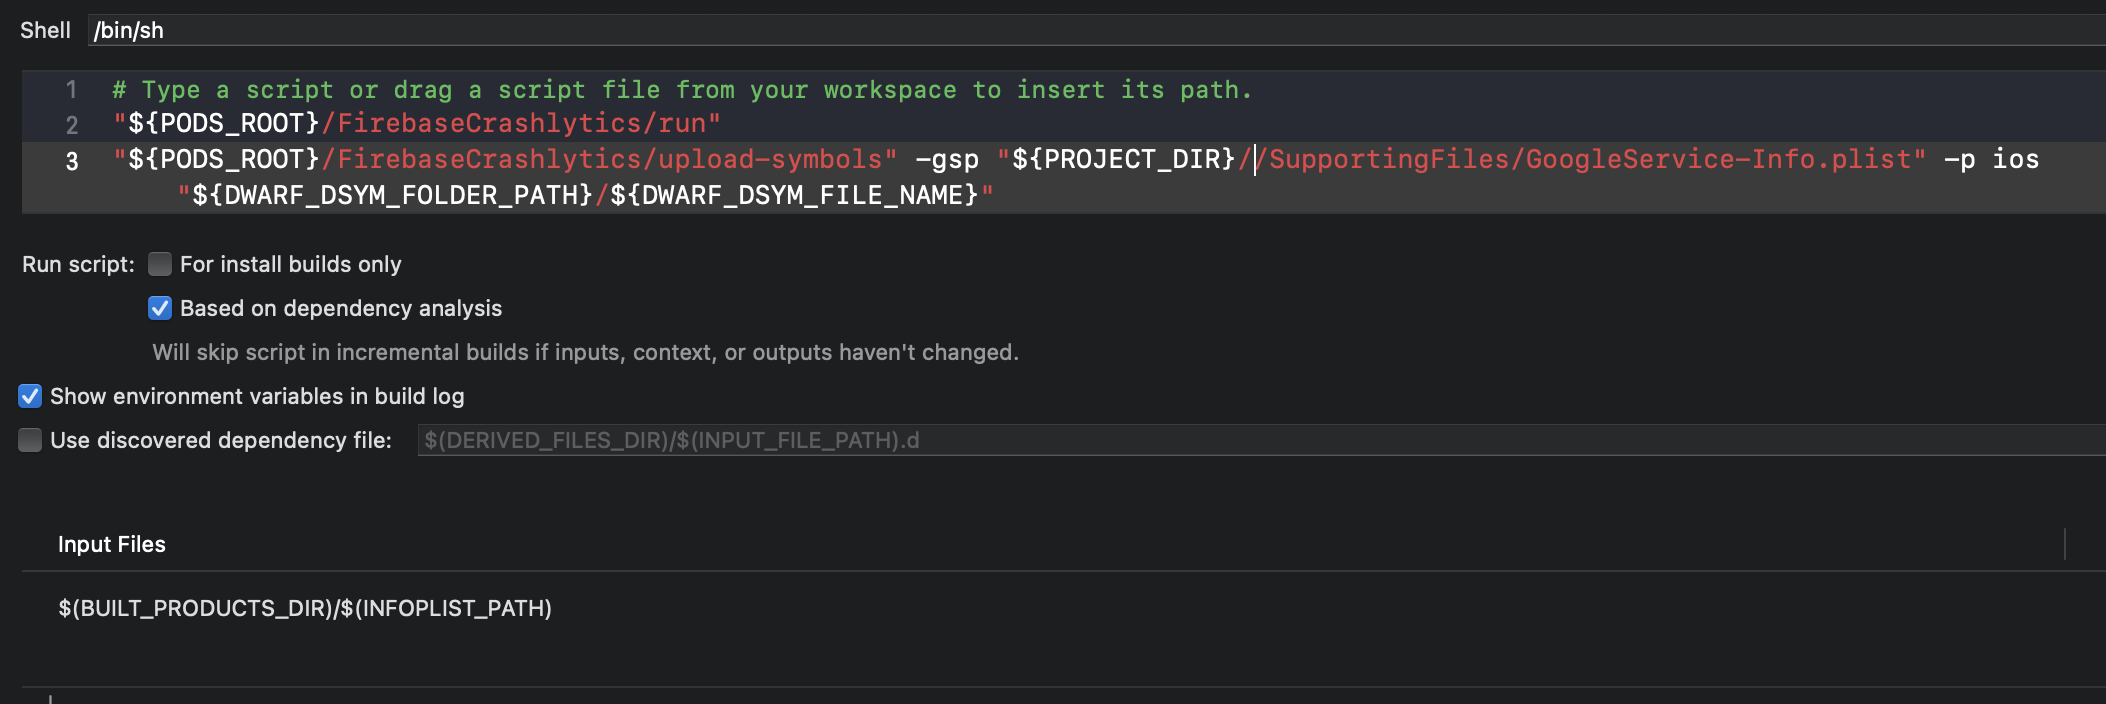Enable the 'For install builds only' checkbox
Image resolution: width=2106 pixels, height=704 pixels.
pyautogui.click(x=160, y=264)
